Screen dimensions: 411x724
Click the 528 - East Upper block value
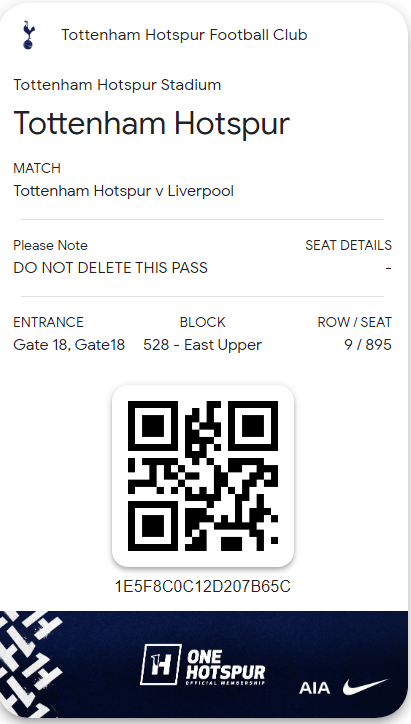[202, 345]
